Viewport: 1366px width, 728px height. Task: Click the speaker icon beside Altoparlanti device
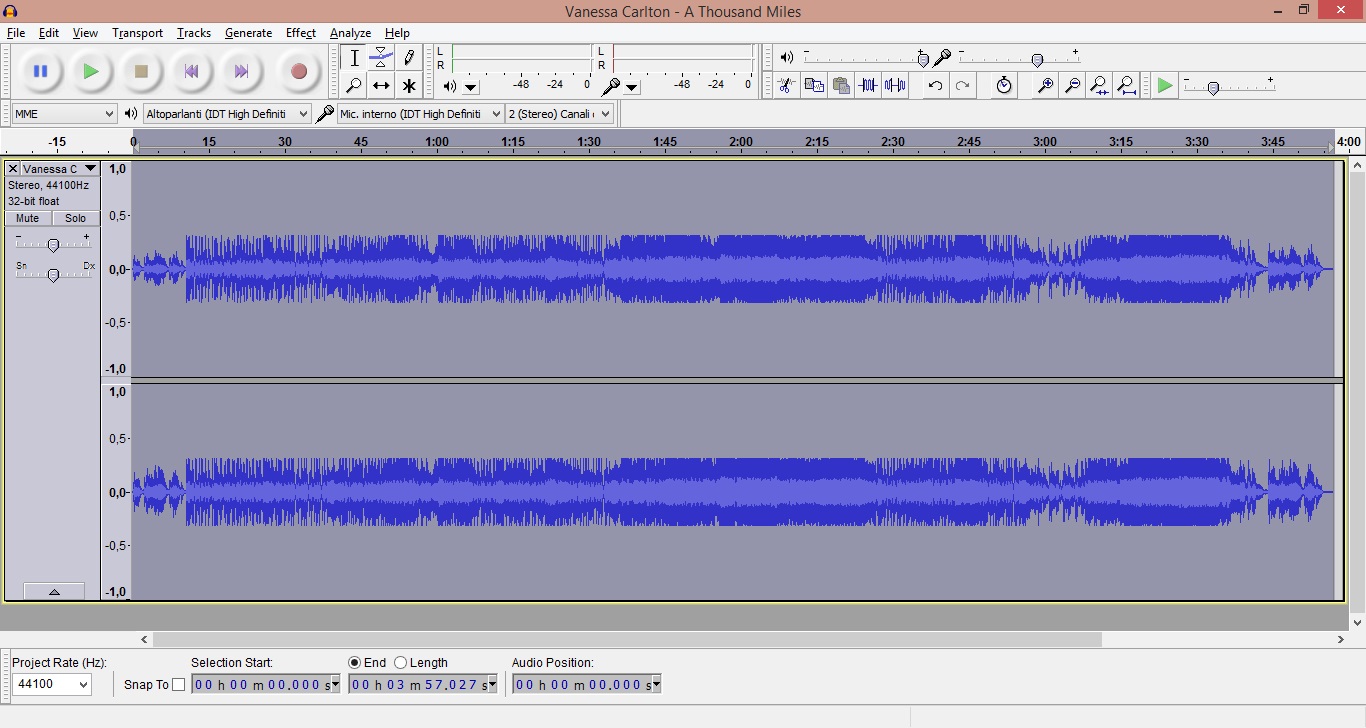(131, 114)
